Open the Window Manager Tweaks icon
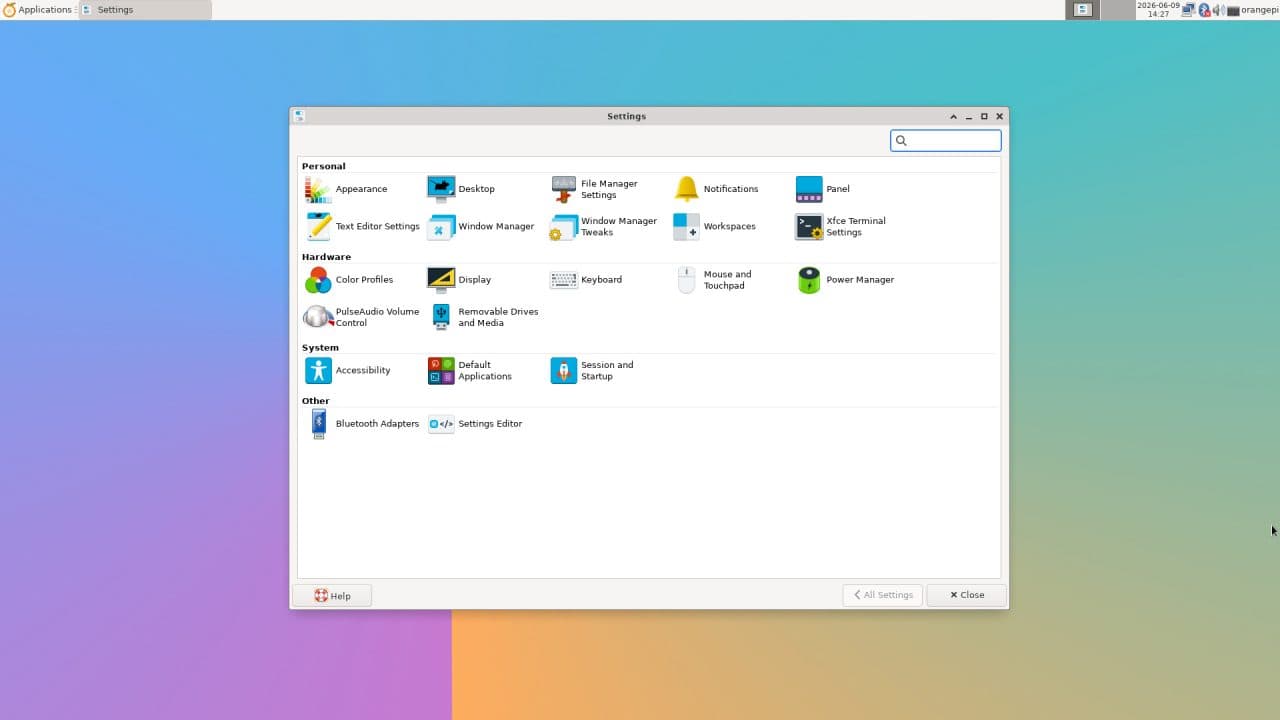 pyautogui.click(x=564, y=227)
